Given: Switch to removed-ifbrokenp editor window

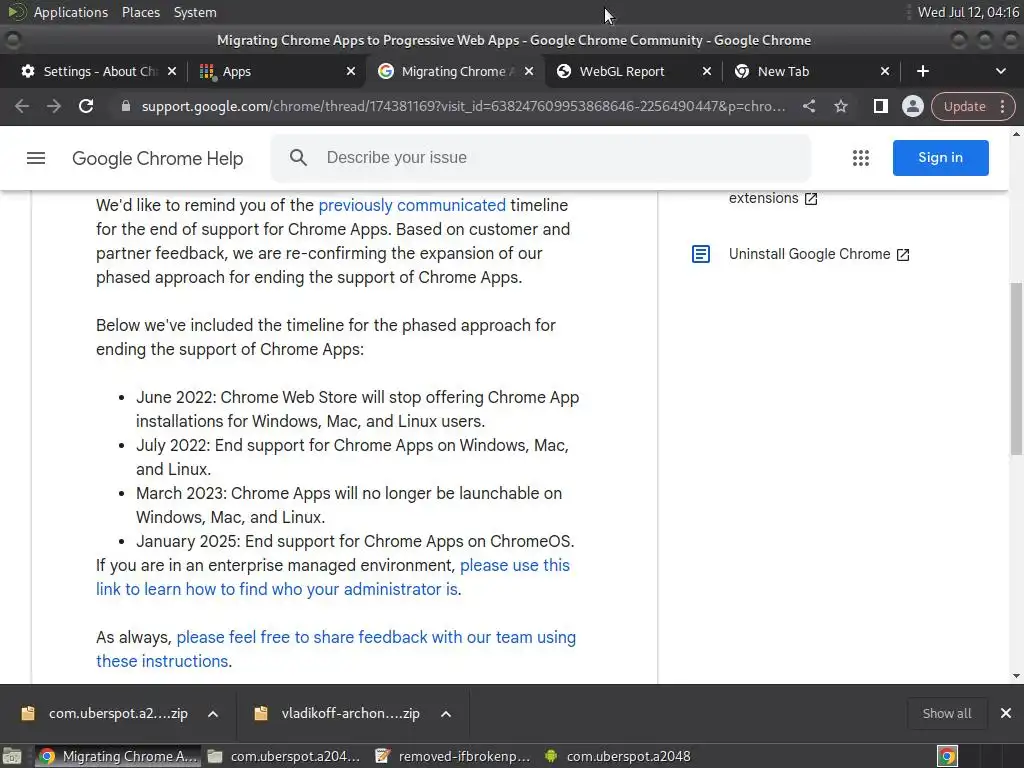Looking at the screenshot, I should [x=454, y=756].
